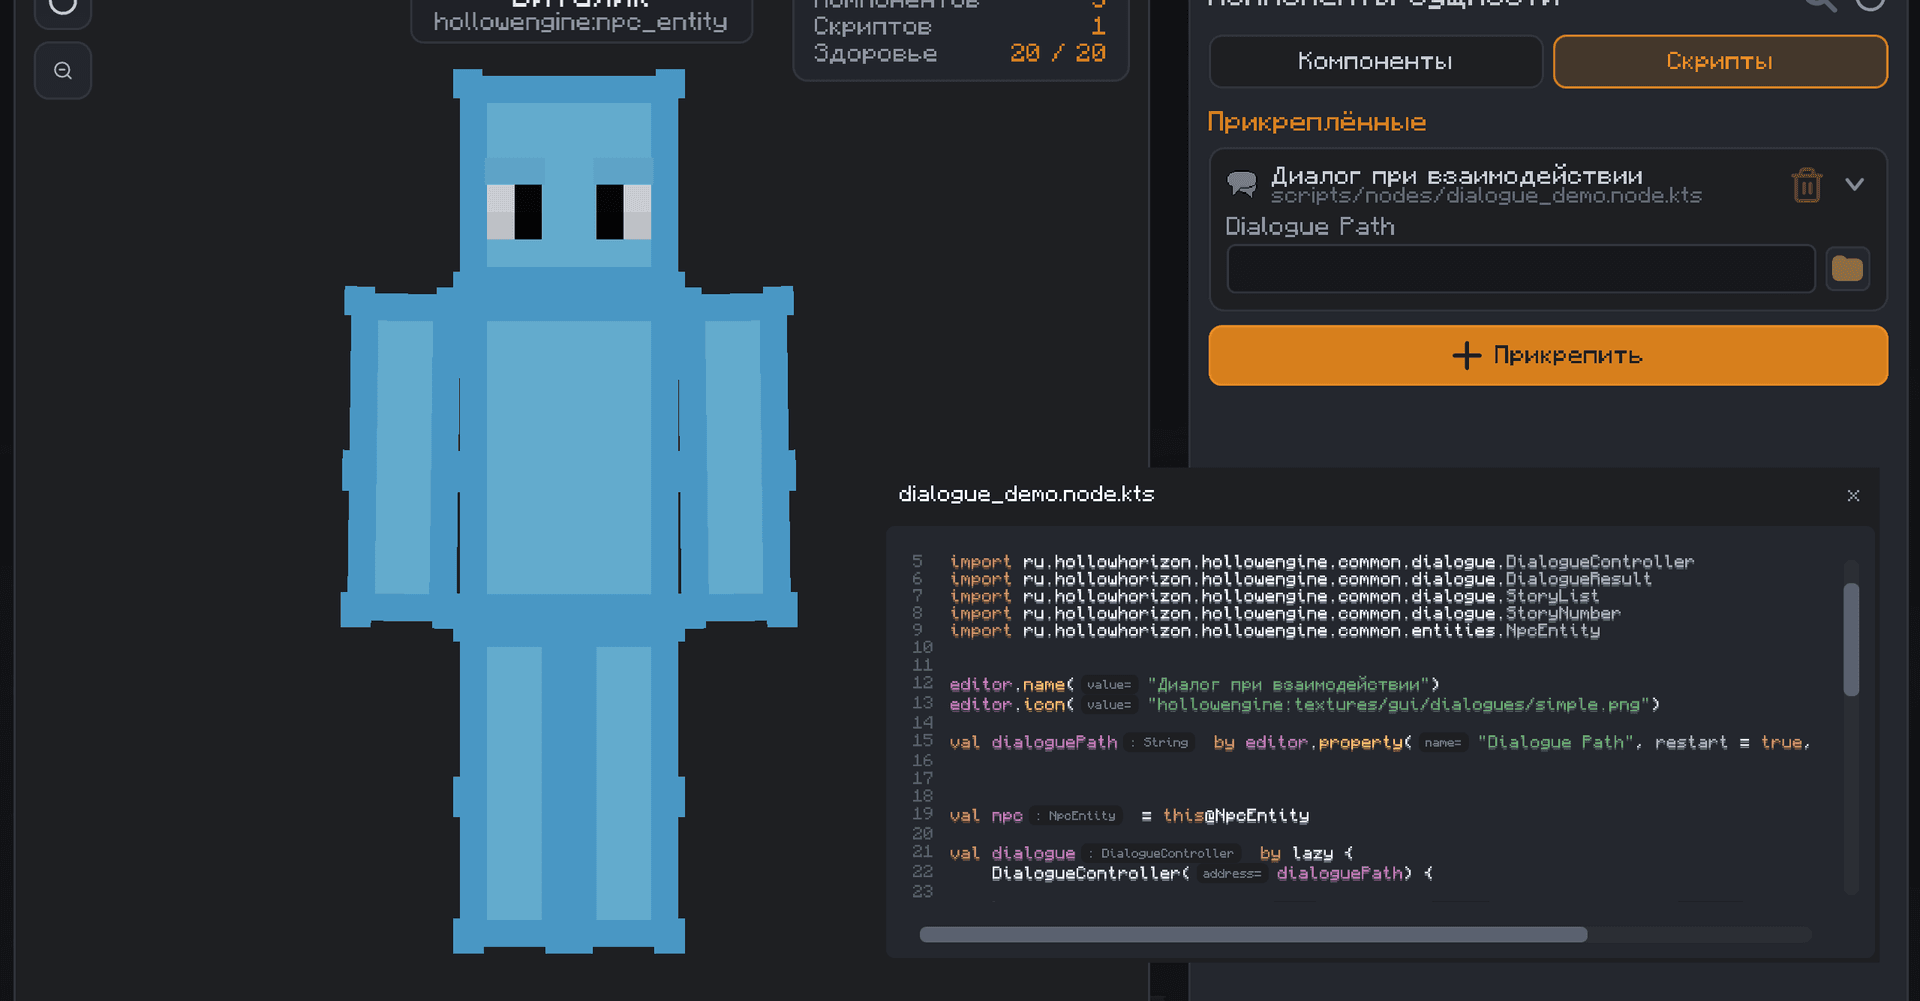Click the vertical scrollbar in code viewer
Screen dimensions: 1920x1001
(x=1851, y=639)
